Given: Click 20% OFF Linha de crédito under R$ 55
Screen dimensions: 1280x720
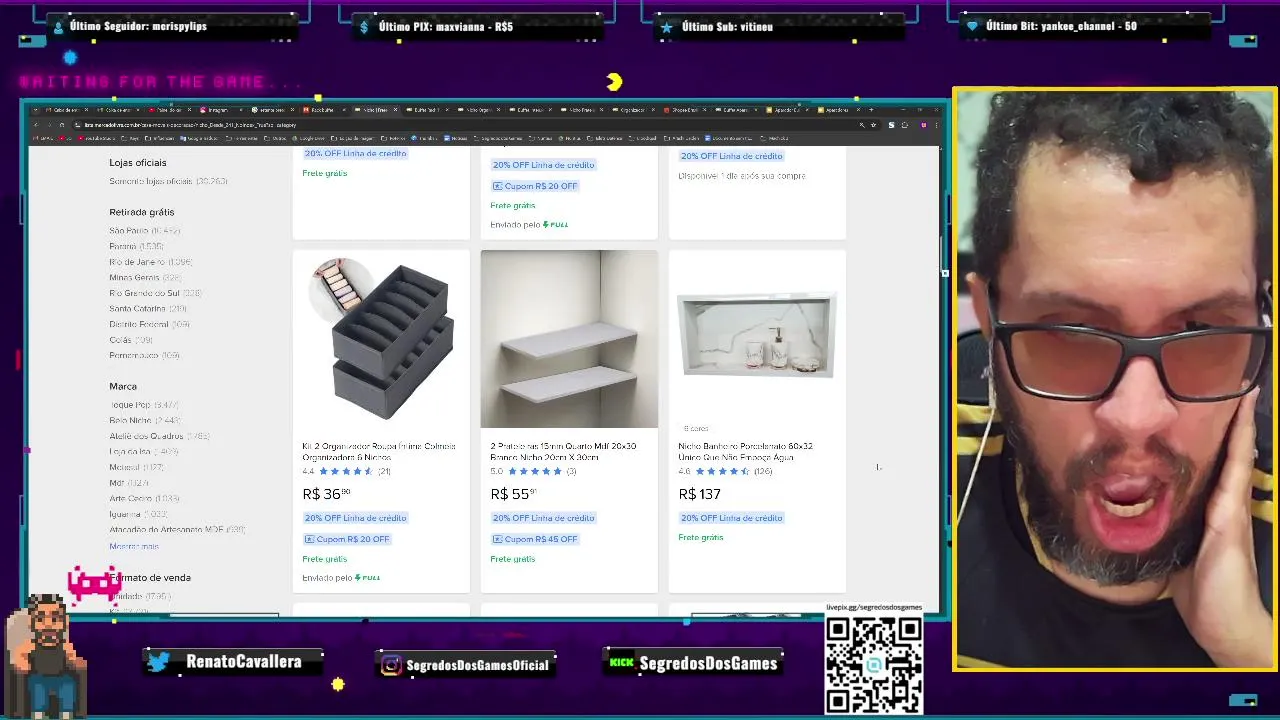Looking at the screenshot, I should pos(543,518).
